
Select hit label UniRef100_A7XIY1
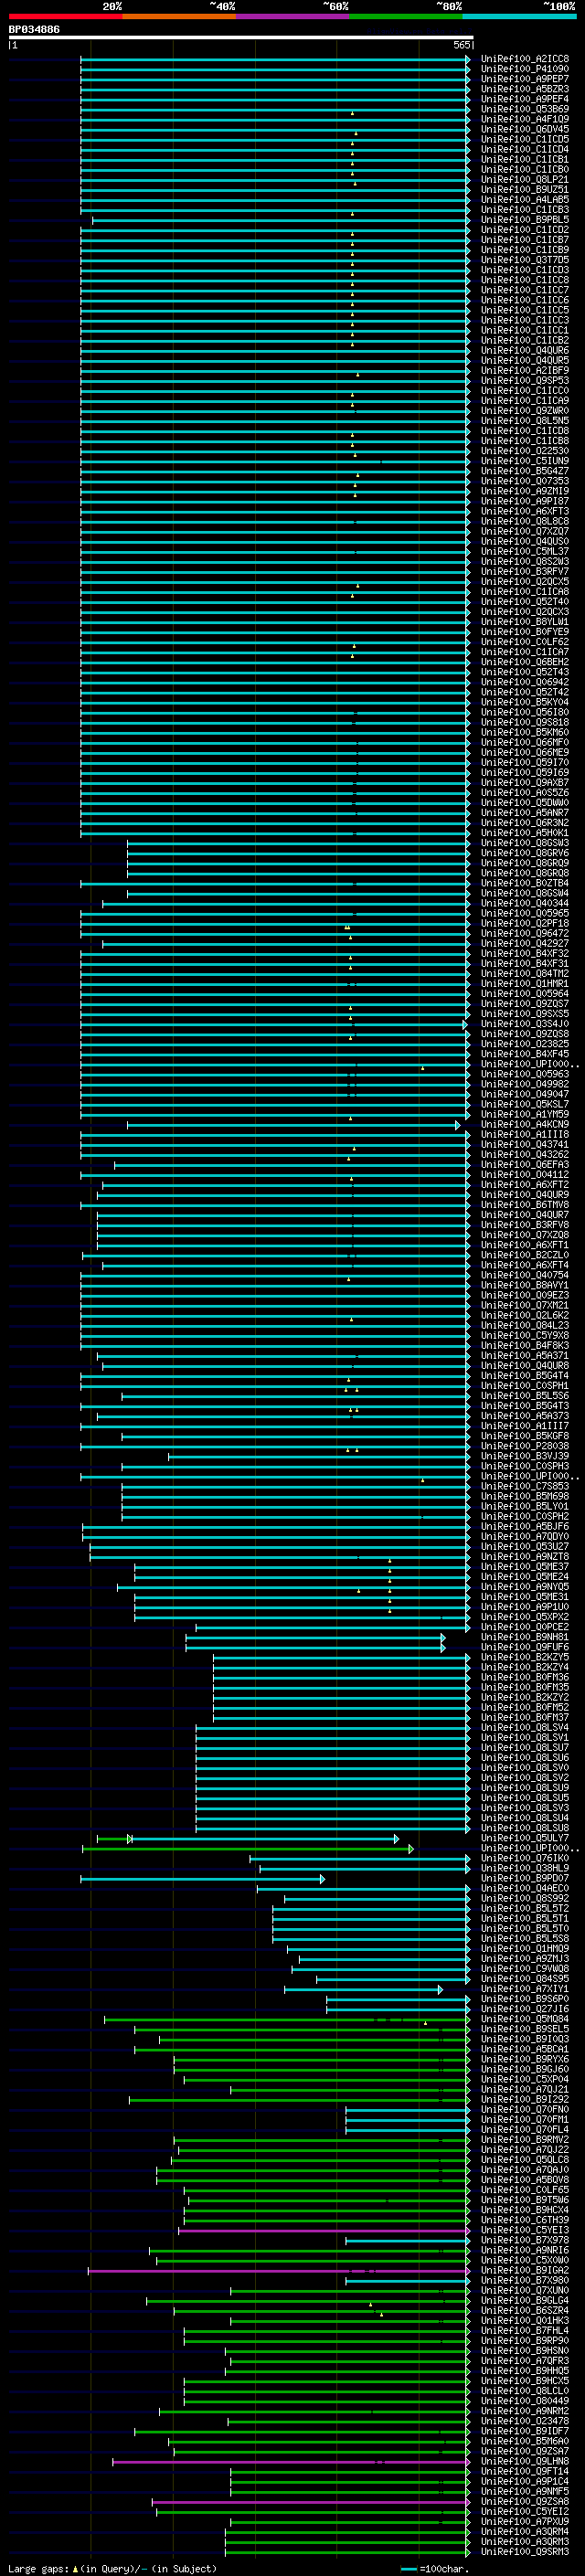coord(525,1989)
